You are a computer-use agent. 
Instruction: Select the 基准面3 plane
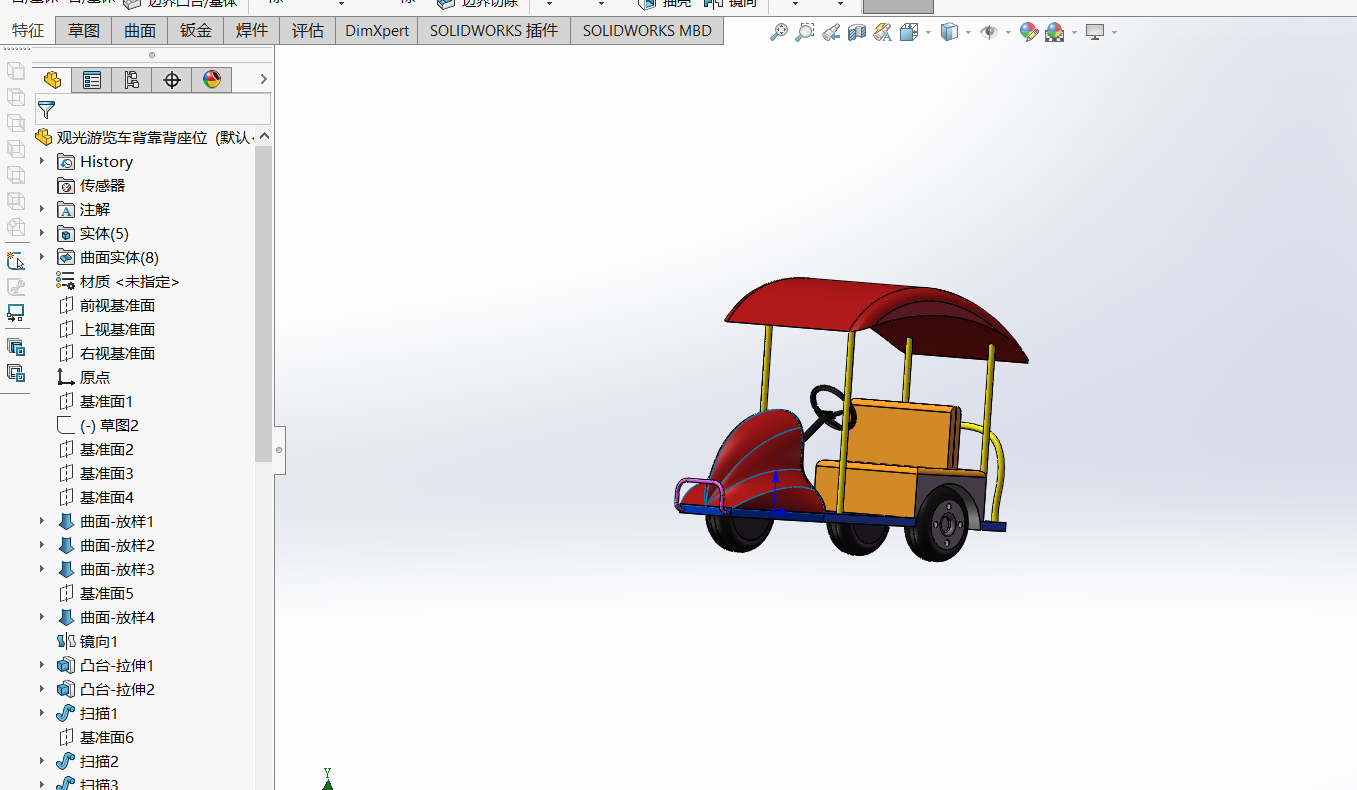pyautogui.click(x=95, y=473)
